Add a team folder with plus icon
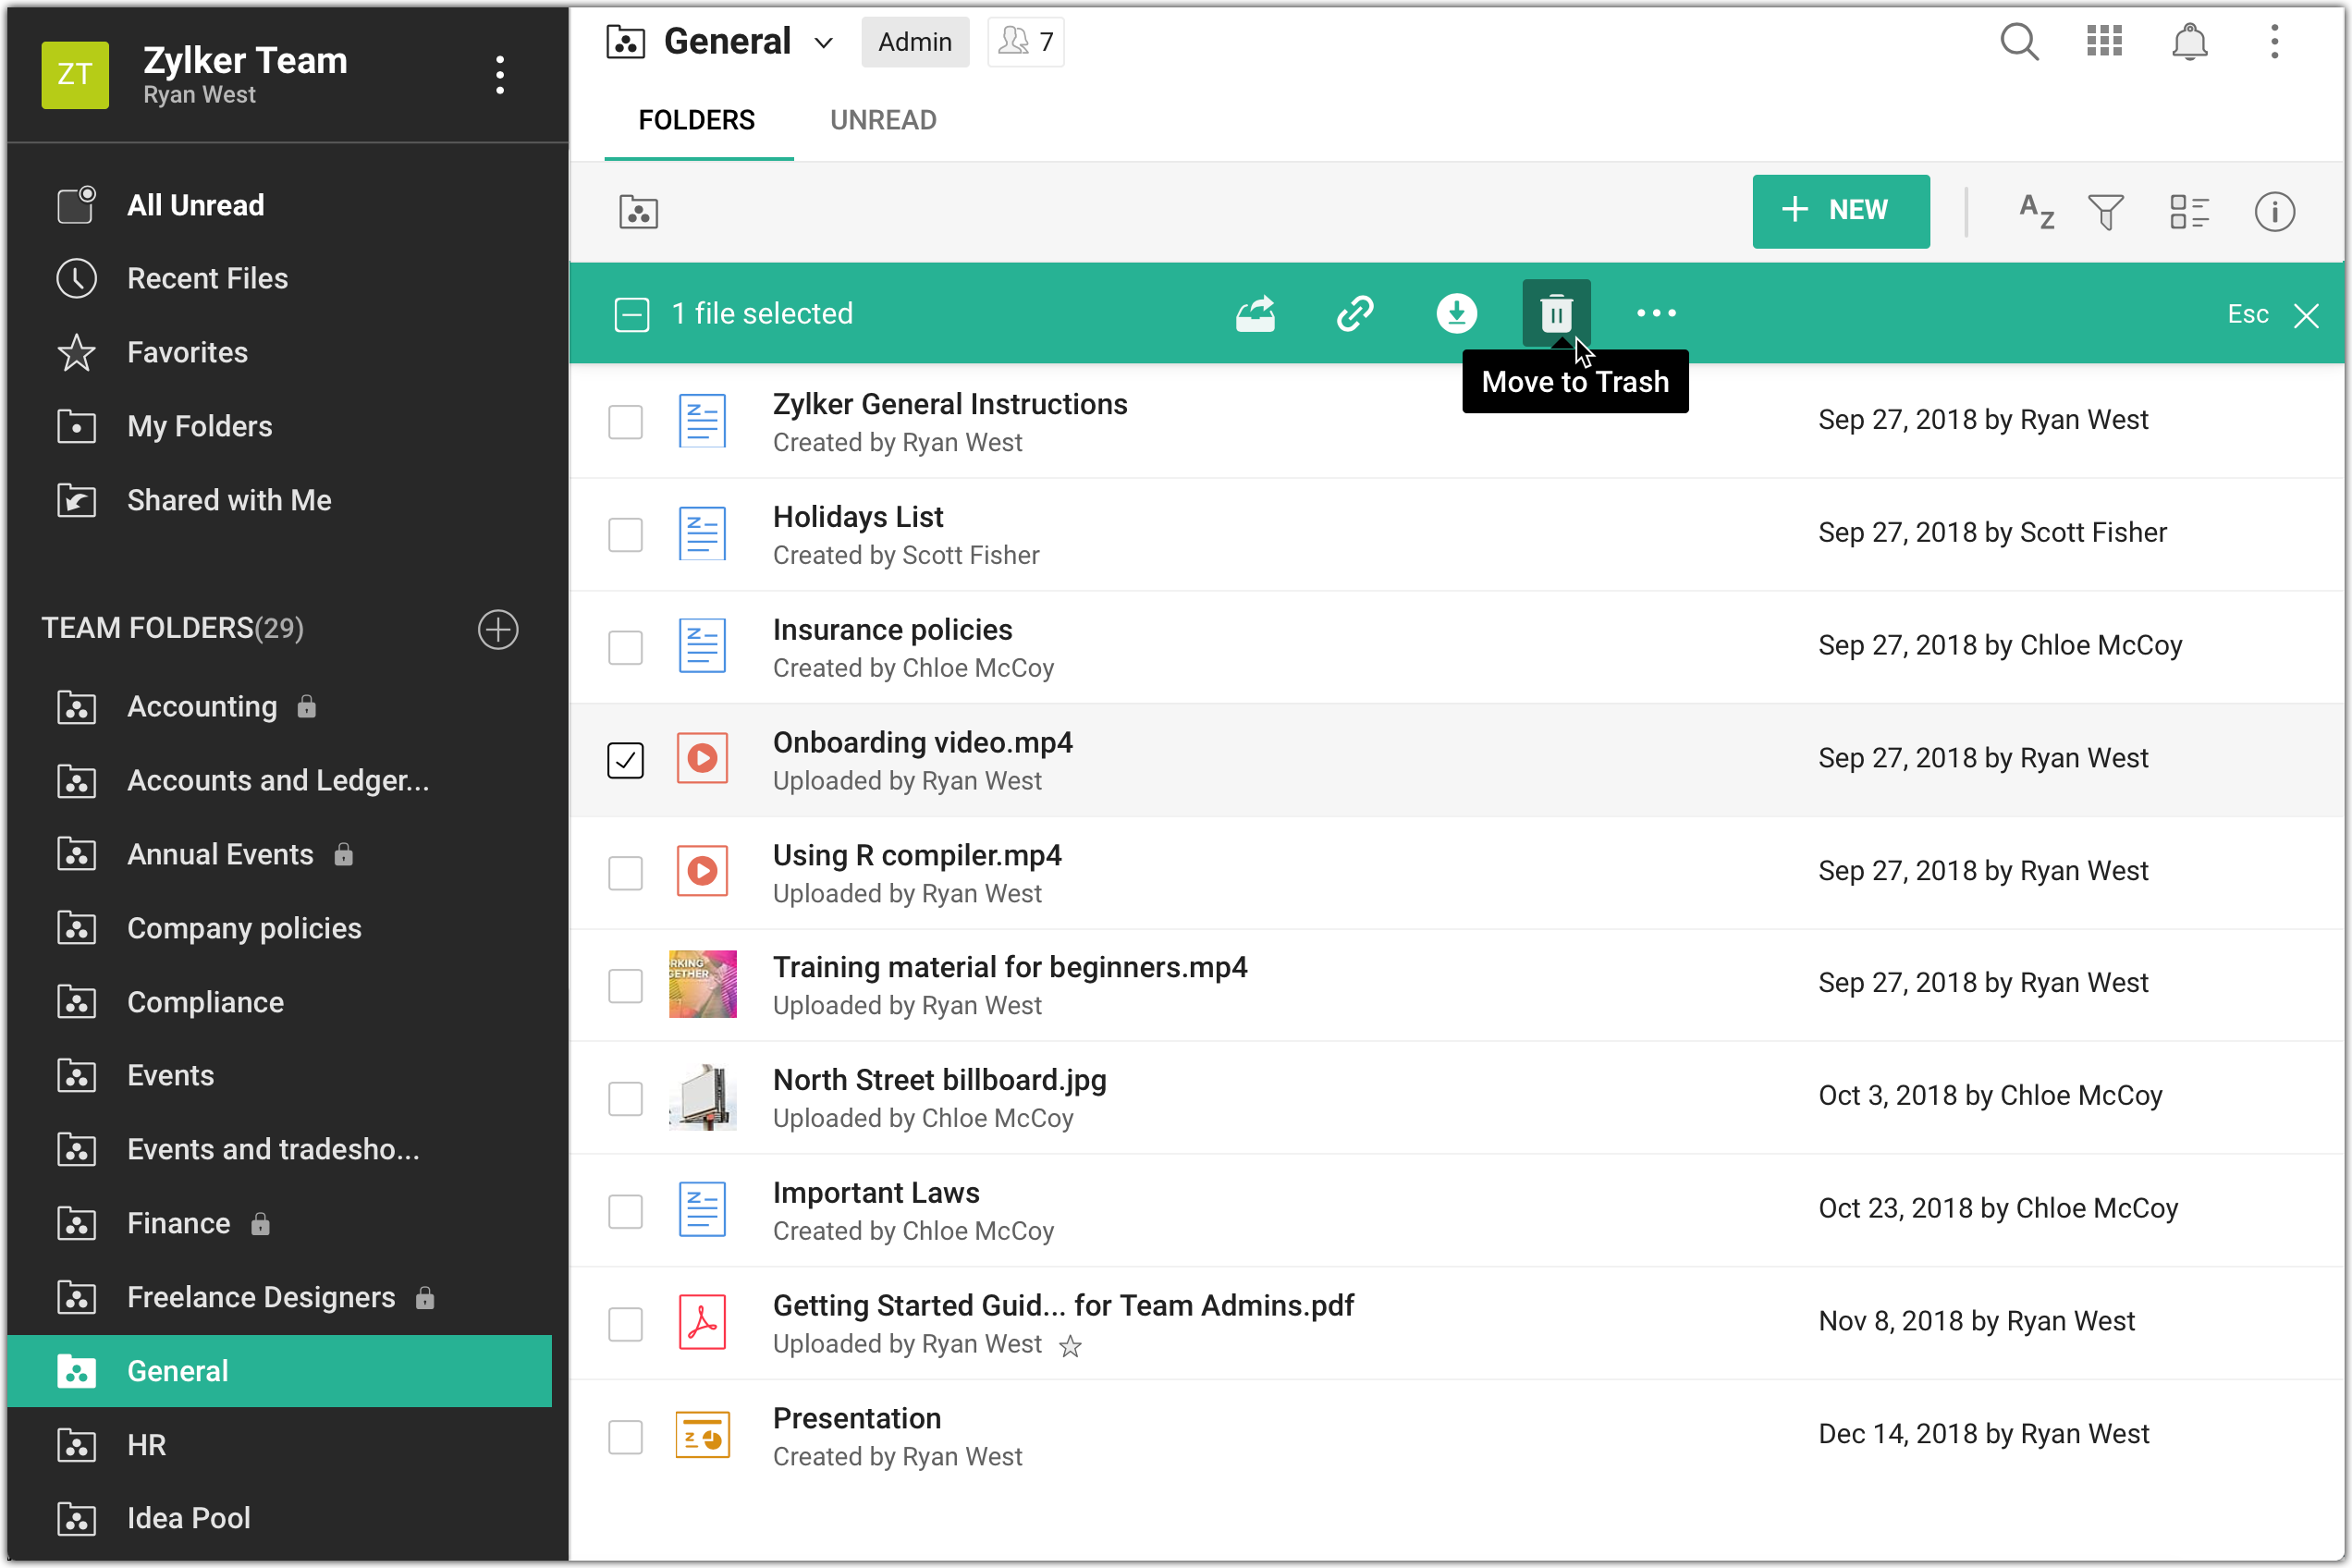Screen dimensions: 2352x1568 [498, 629]
